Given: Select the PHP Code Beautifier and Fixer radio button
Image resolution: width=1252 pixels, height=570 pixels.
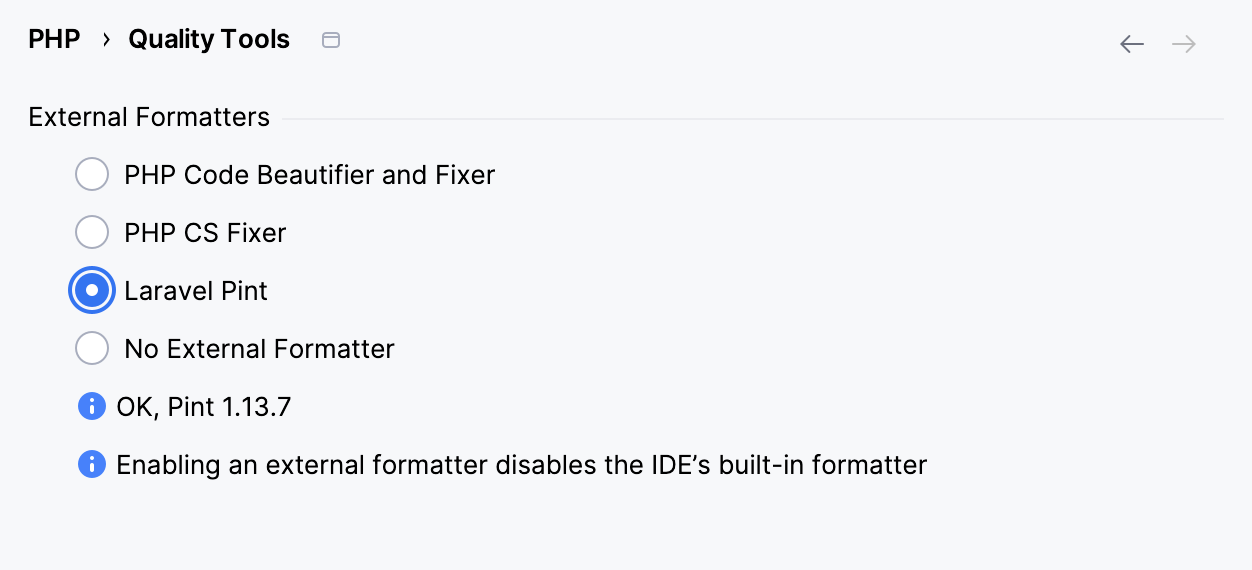Looking at the screenshot, I should [92, 175].
